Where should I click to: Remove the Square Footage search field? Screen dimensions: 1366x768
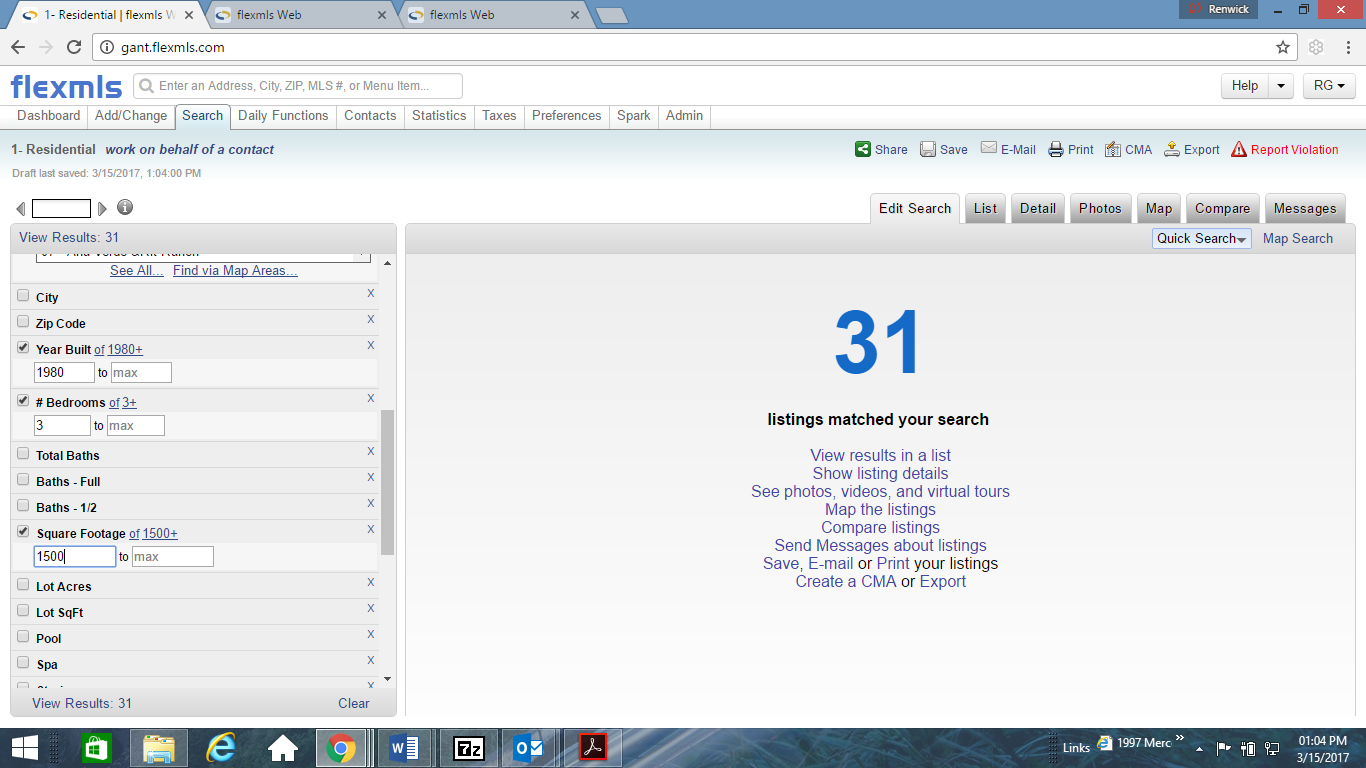[x=371, y=529]
